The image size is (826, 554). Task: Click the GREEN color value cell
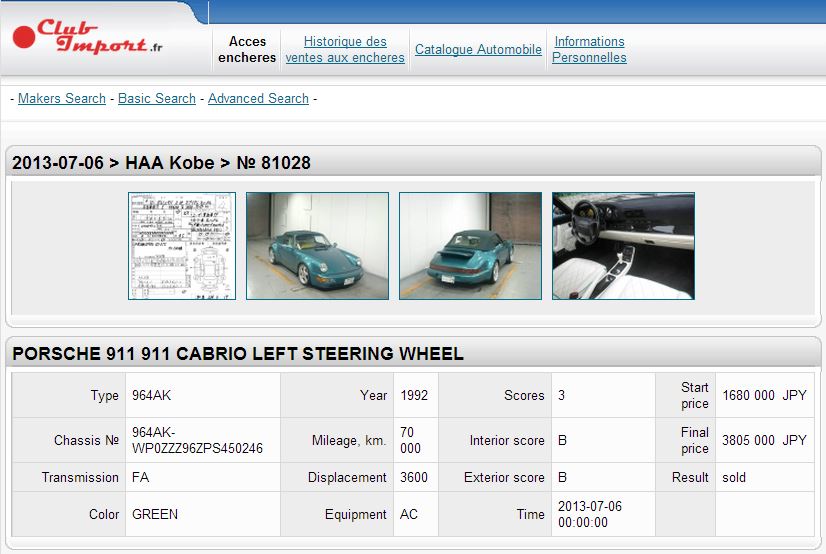click(x=155, y=515)
